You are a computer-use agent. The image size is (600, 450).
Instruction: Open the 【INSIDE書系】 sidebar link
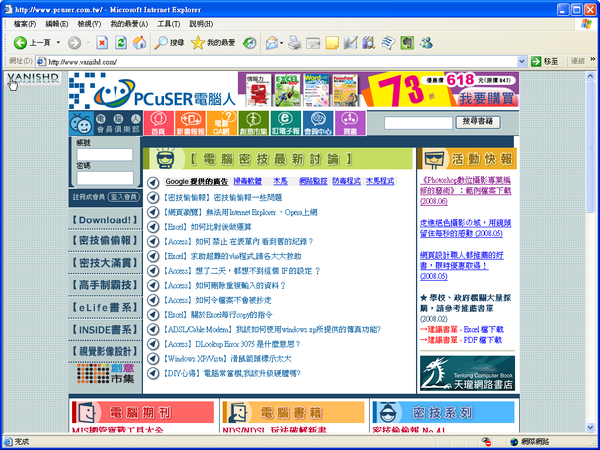[x=105, y=329]
